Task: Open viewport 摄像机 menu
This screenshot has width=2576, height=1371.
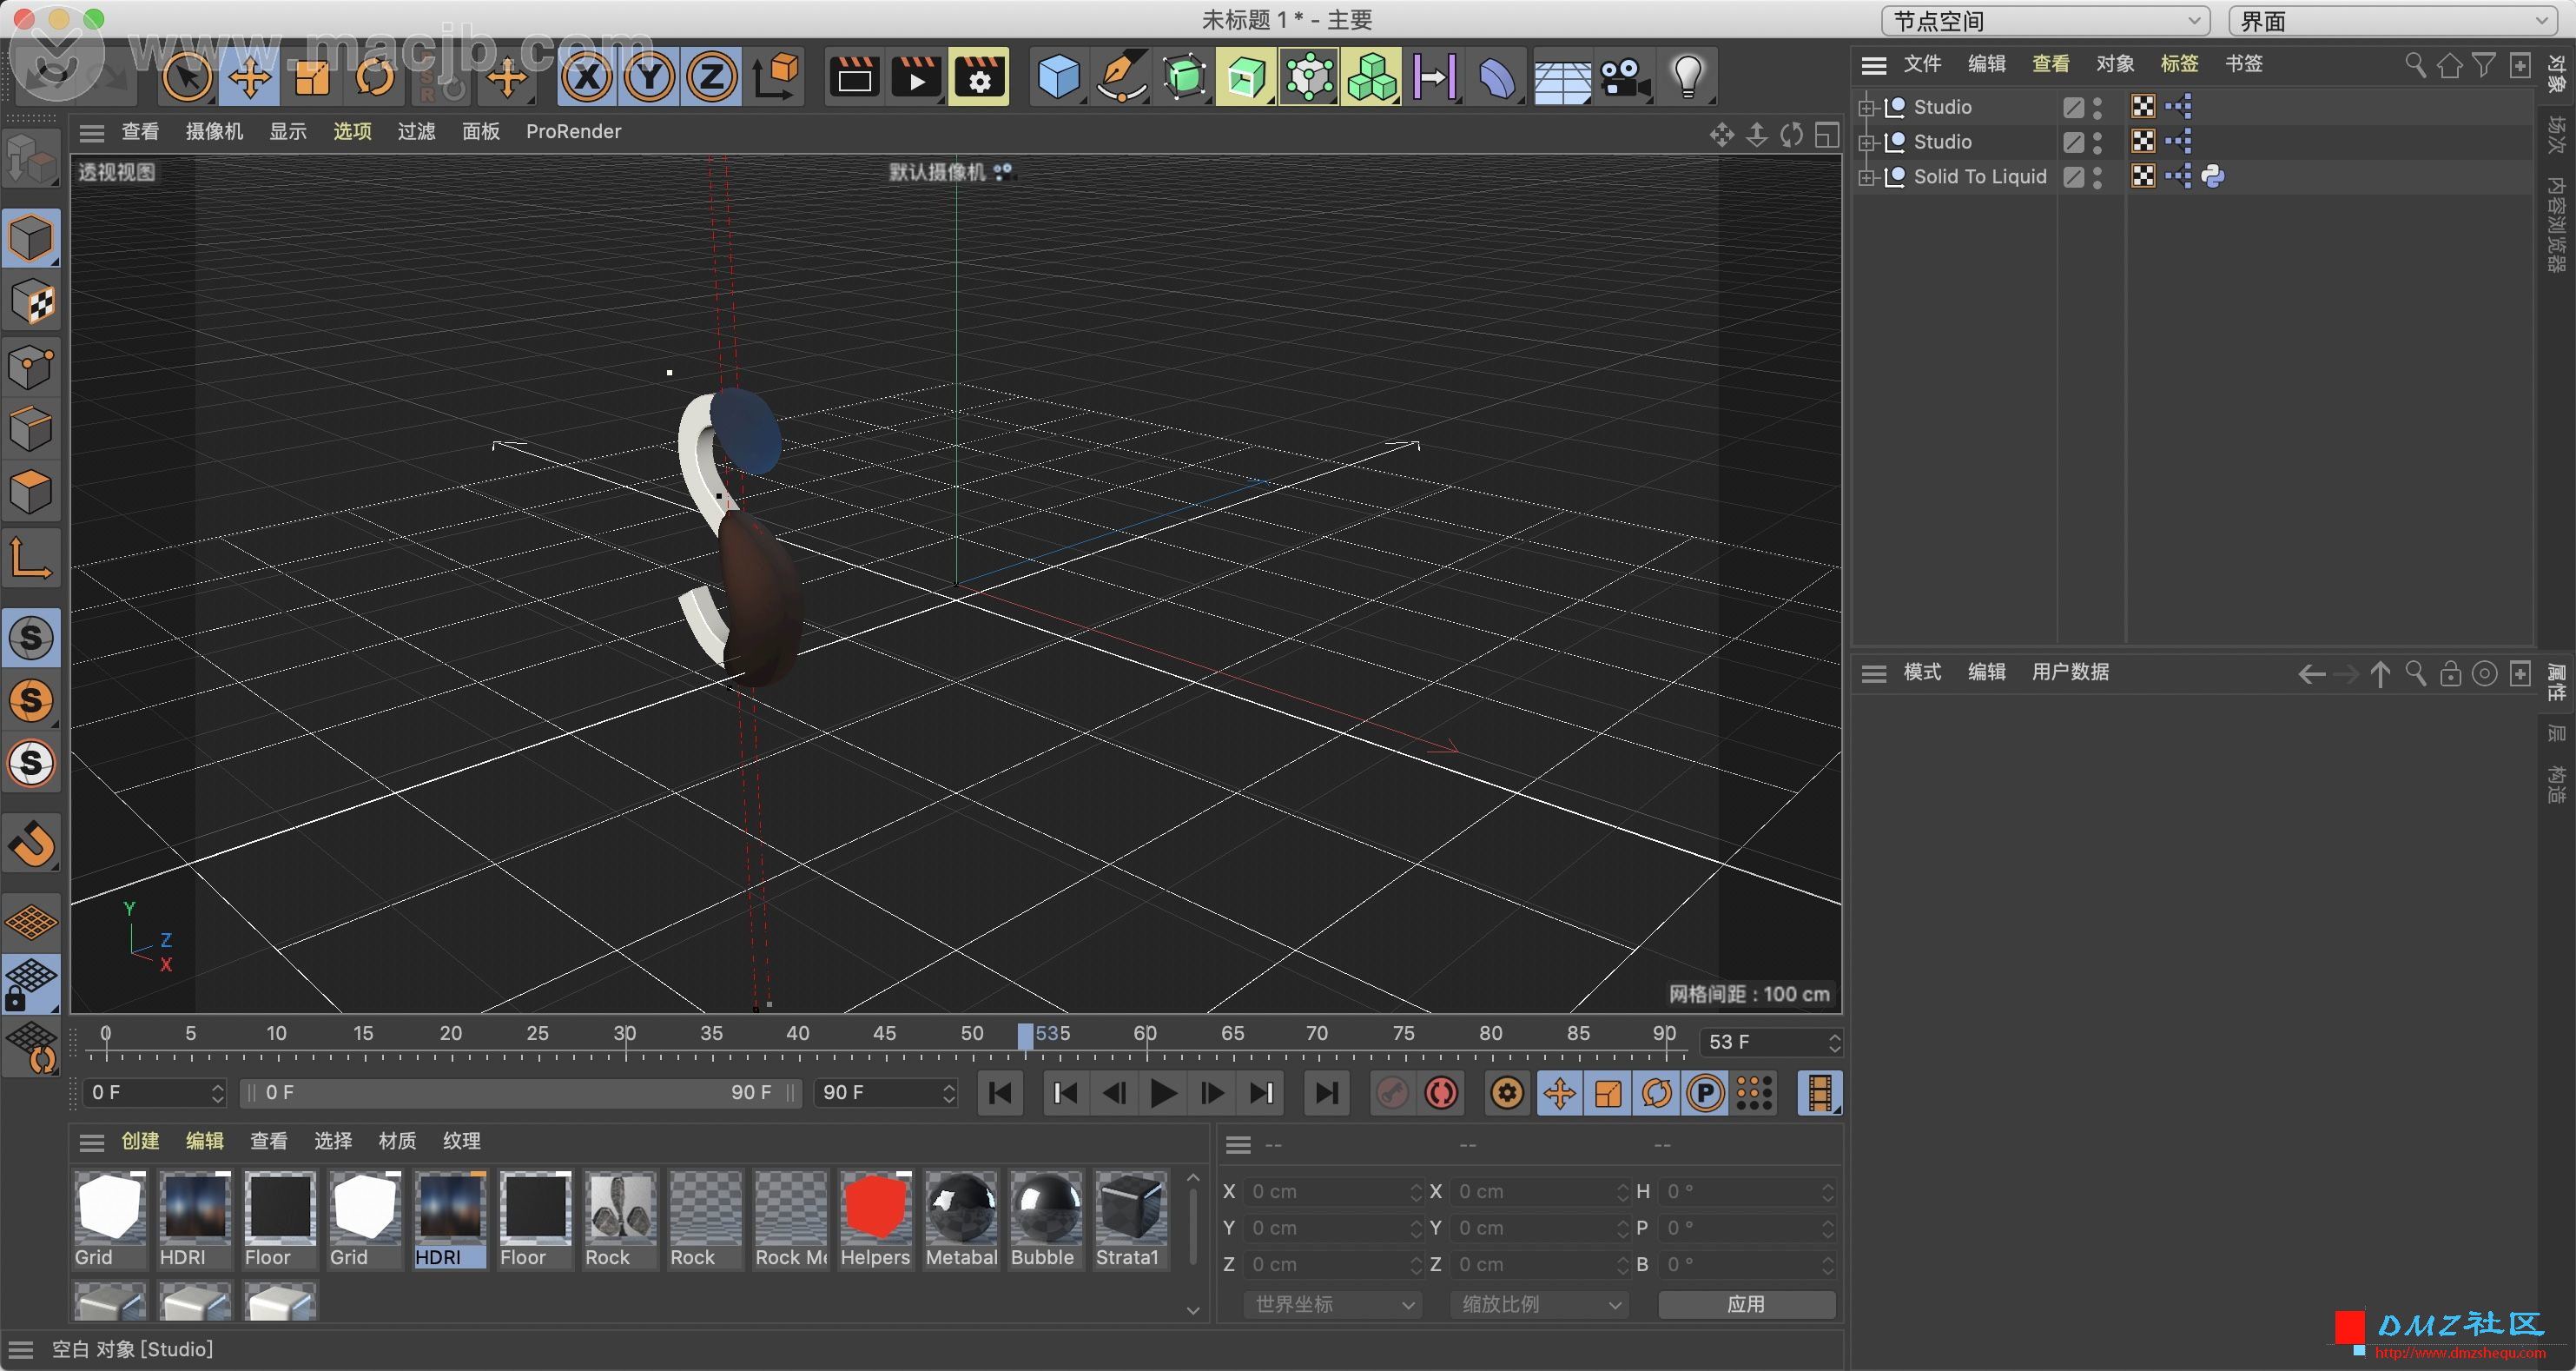Action: click(x=214, y=132)
